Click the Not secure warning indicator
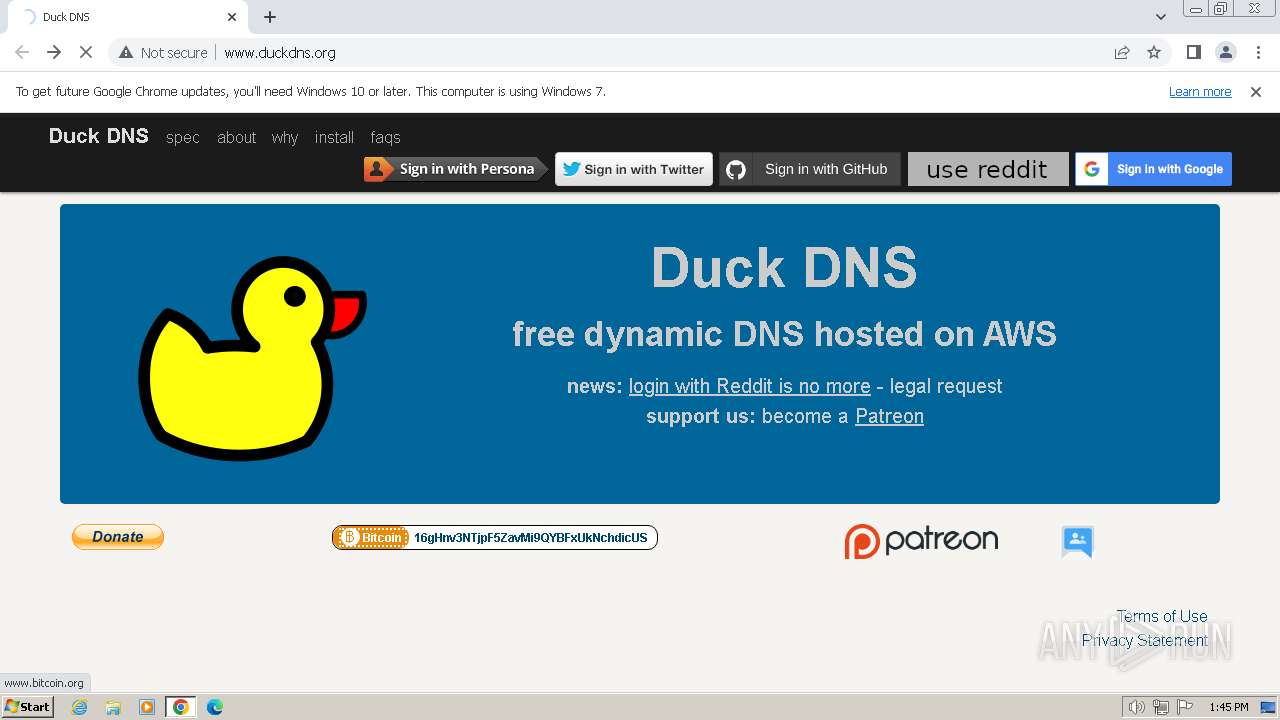The width and height of the screenshot is (1280, 720). pyautogui.click(x=163, y=52)
